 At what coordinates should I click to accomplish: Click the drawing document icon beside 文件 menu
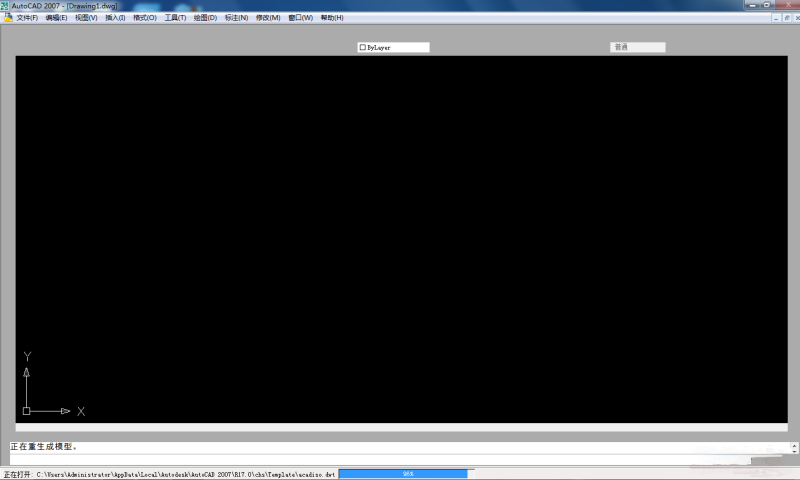click(x=6, y=17)
